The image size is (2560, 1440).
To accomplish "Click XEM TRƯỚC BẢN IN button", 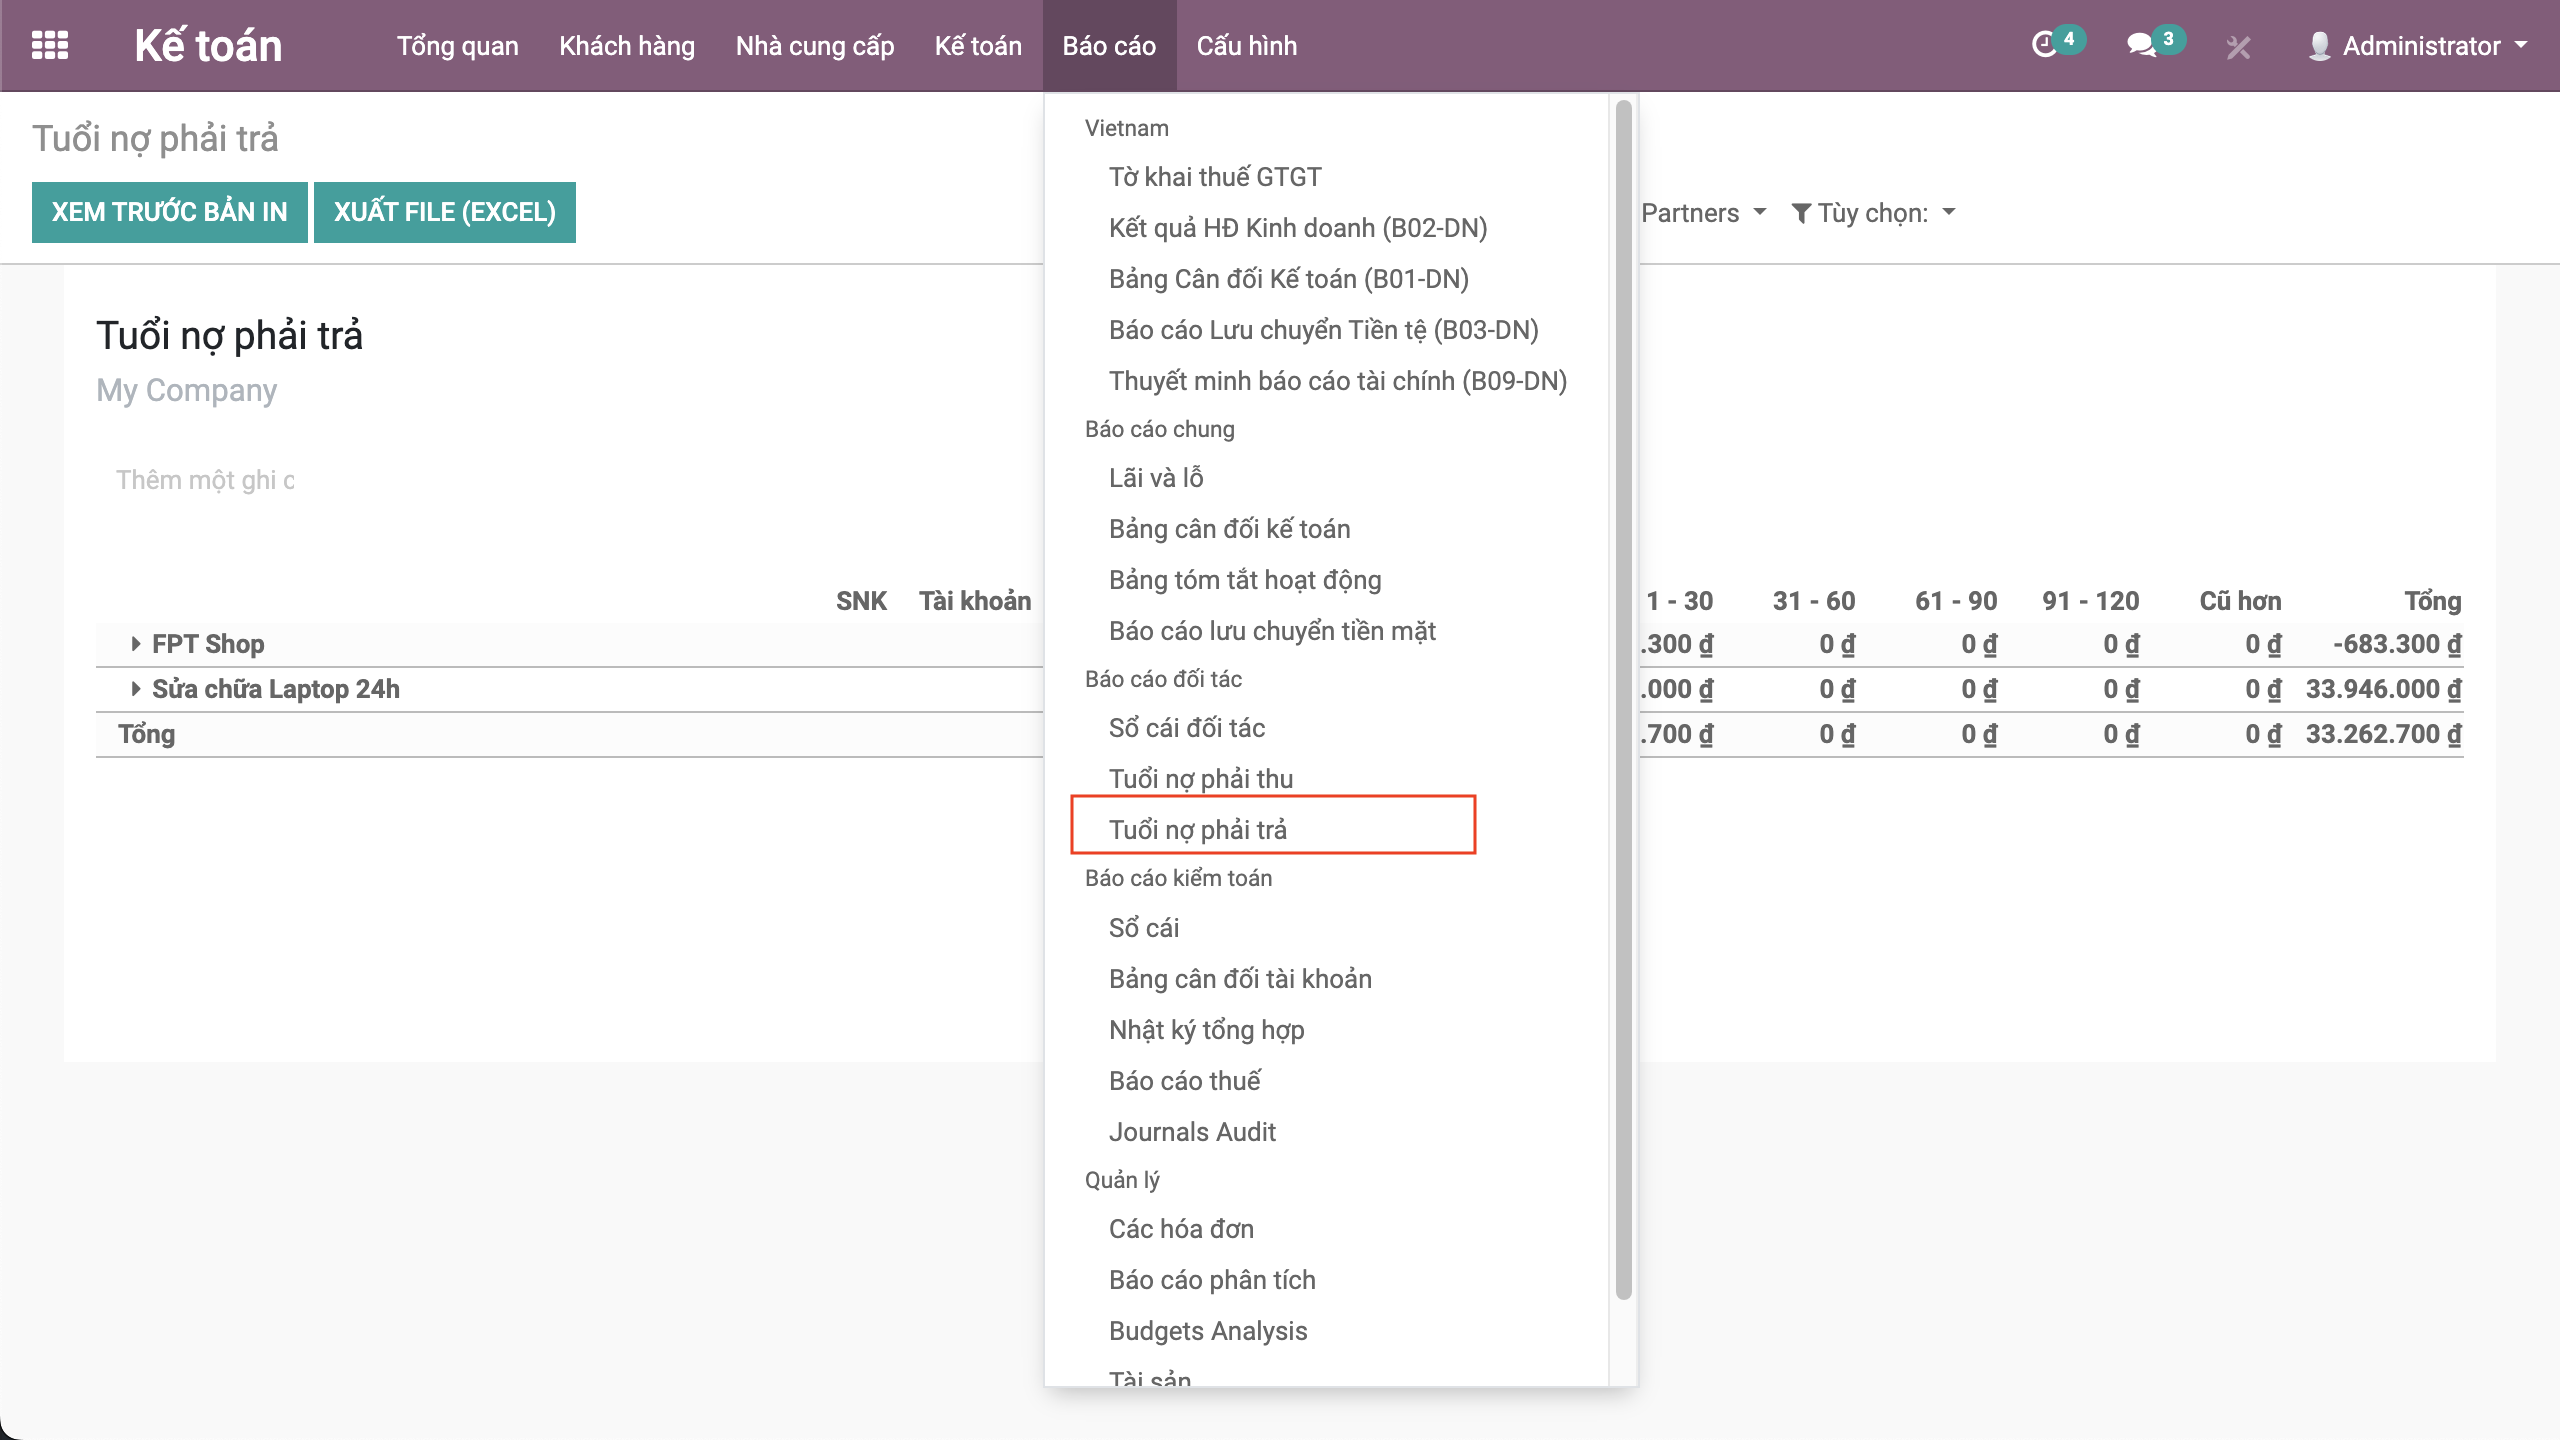I will [x=169, y=212].
